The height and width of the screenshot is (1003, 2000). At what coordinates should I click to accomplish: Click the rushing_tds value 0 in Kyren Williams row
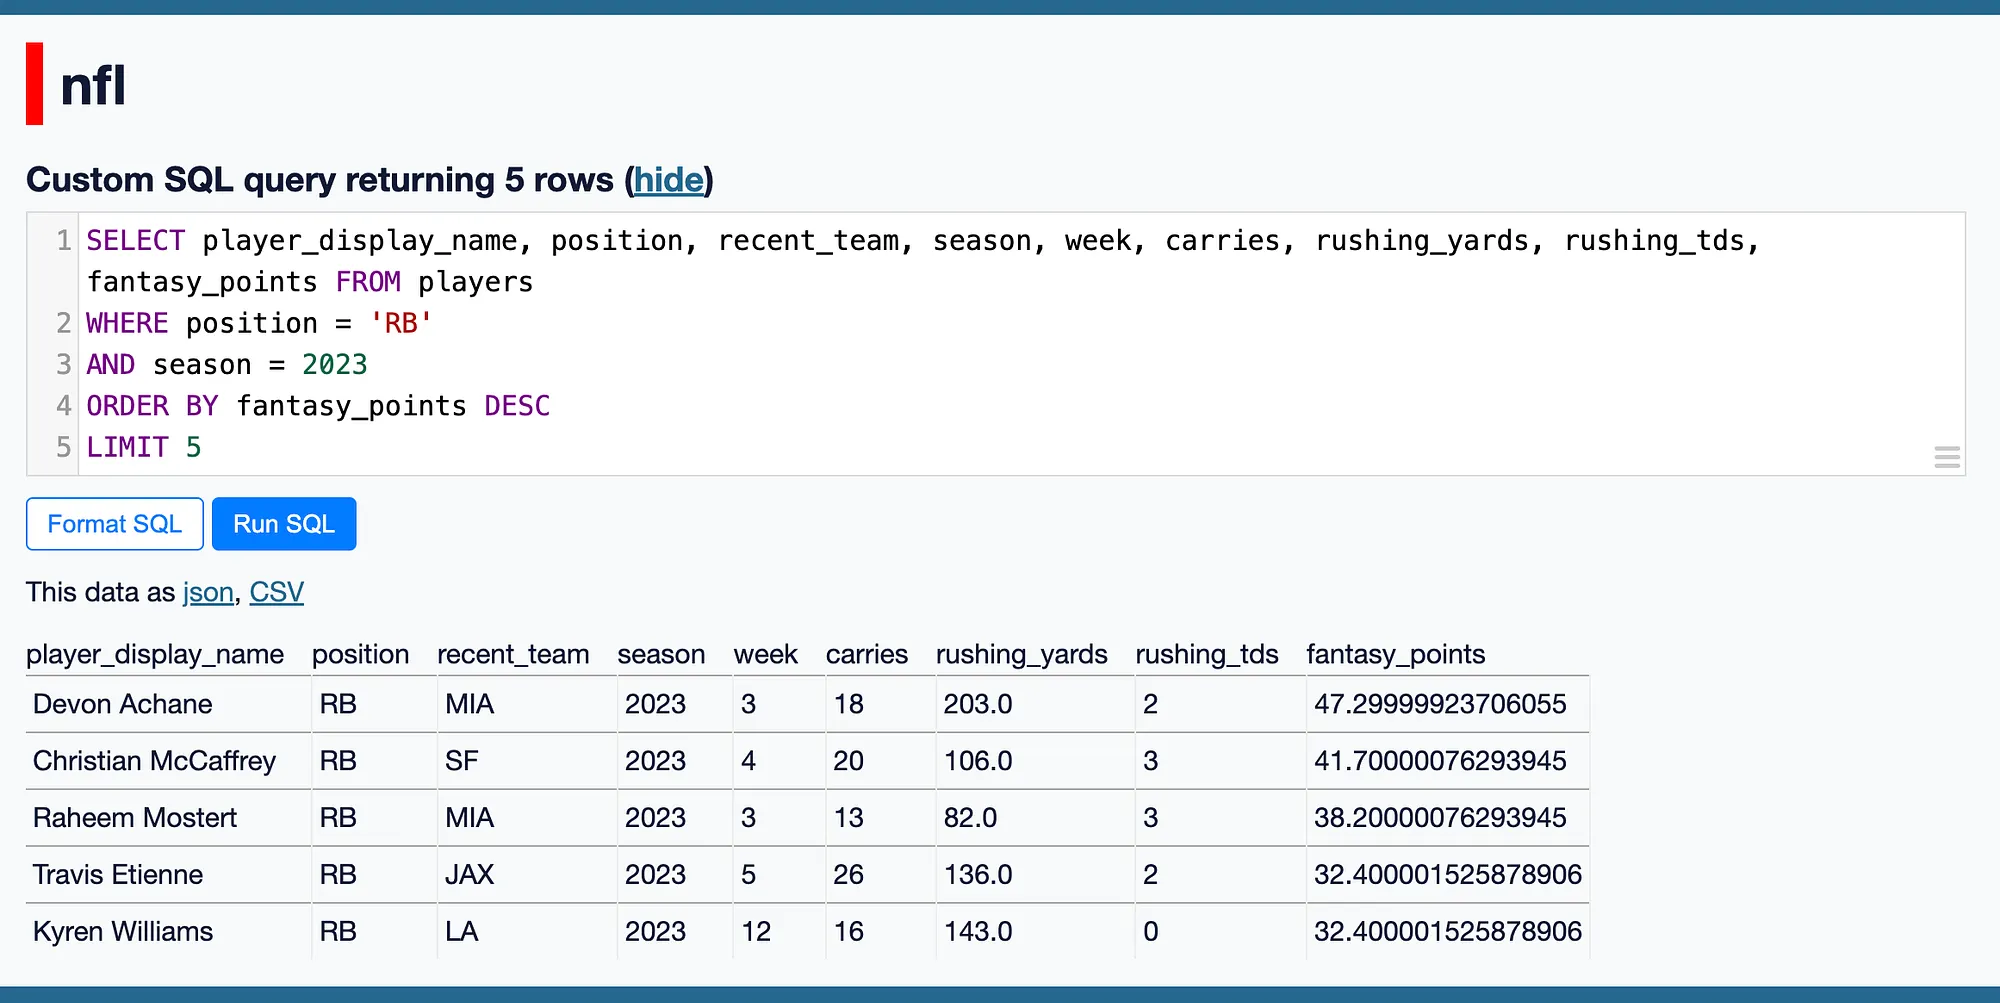tap(1151, 932)
